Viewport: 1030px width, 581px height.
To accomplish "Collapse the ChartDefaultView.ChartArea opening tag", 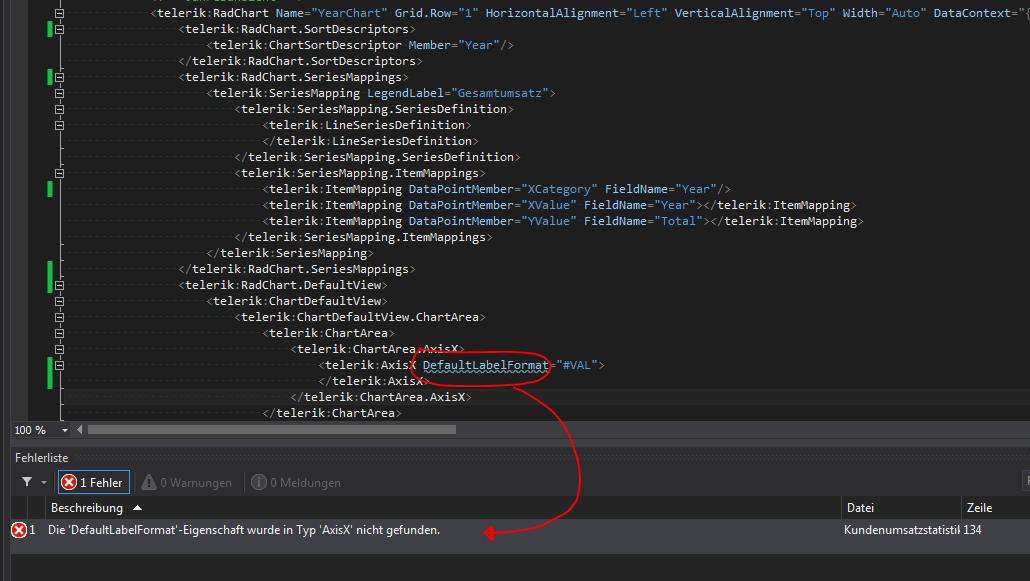I will tap(59, 317).
